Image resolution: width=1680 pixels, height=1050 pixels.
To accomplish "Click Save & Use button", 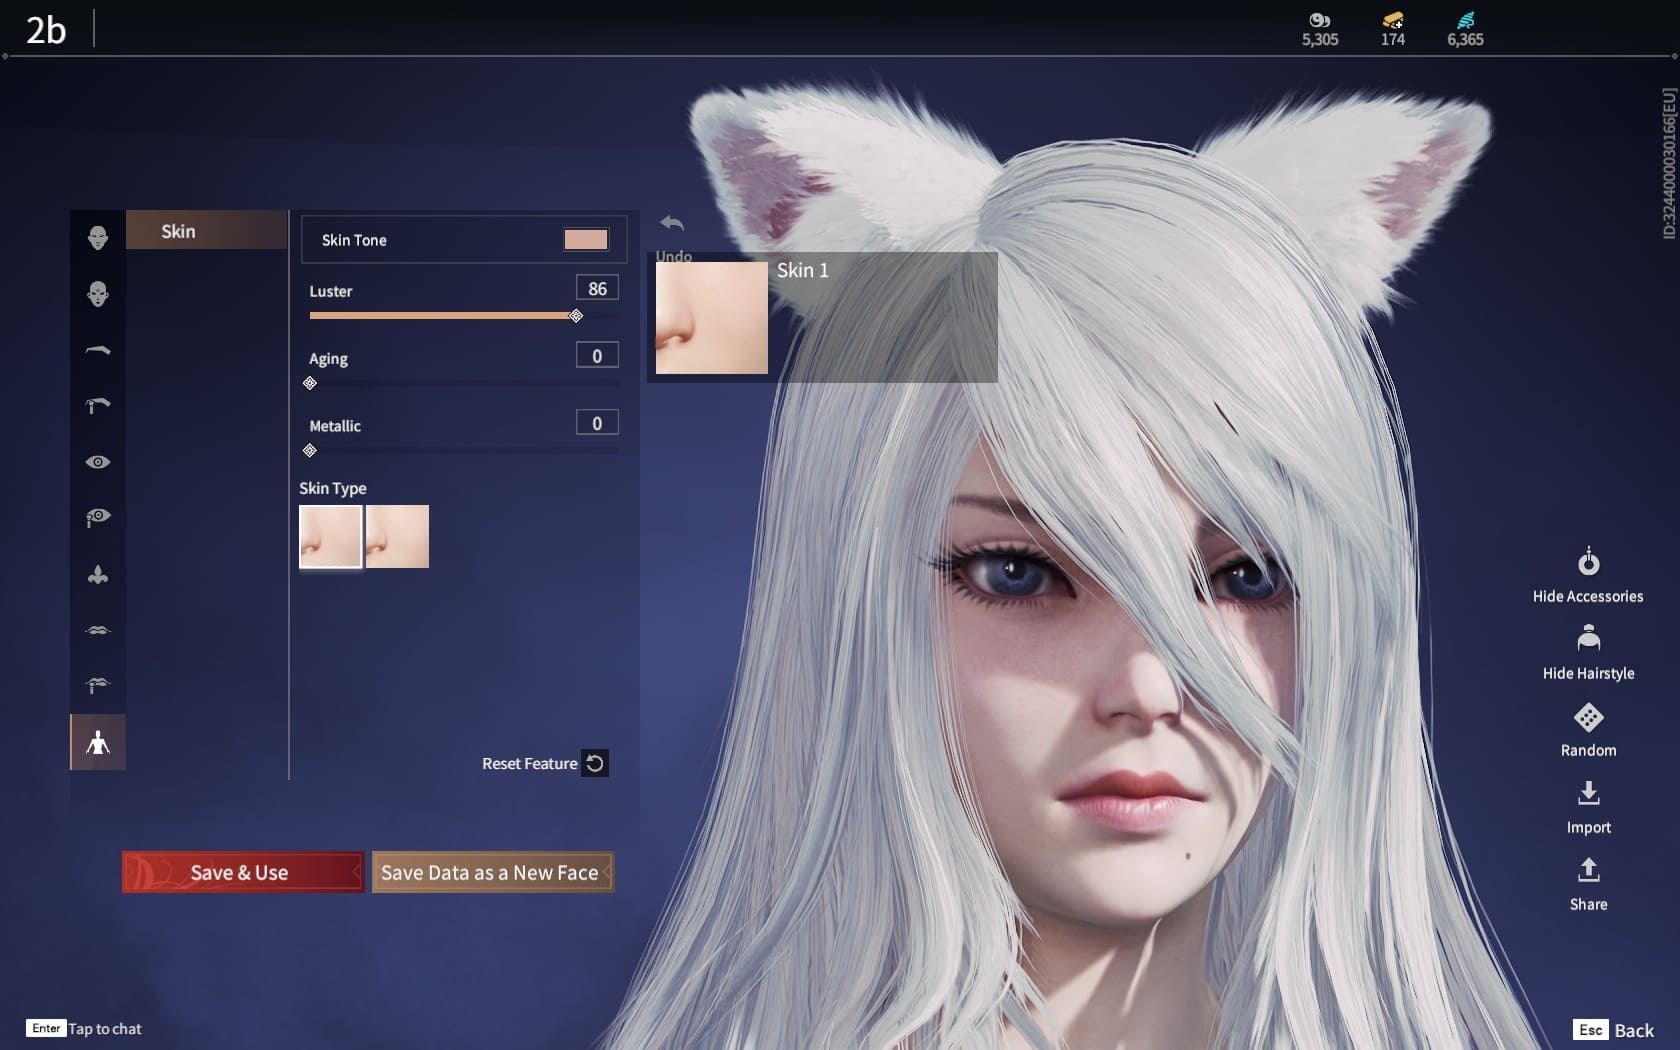I will 242,872.
